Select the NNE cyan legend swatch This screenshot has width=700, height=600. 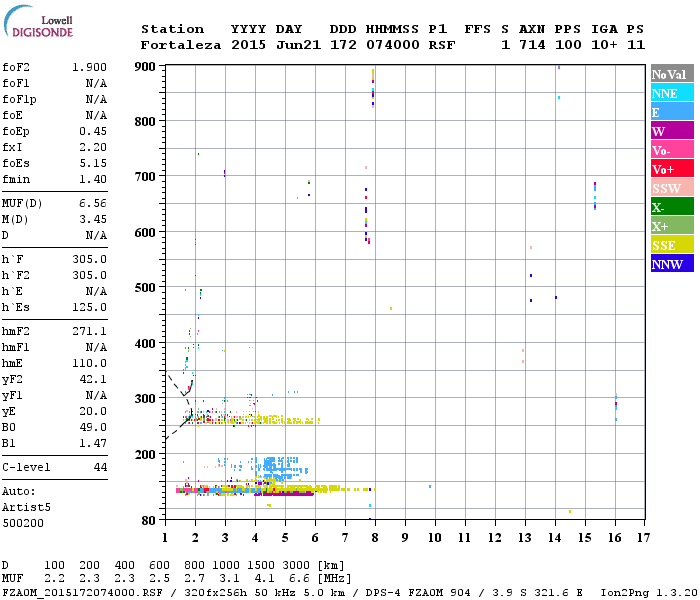[x=672, y=93]
